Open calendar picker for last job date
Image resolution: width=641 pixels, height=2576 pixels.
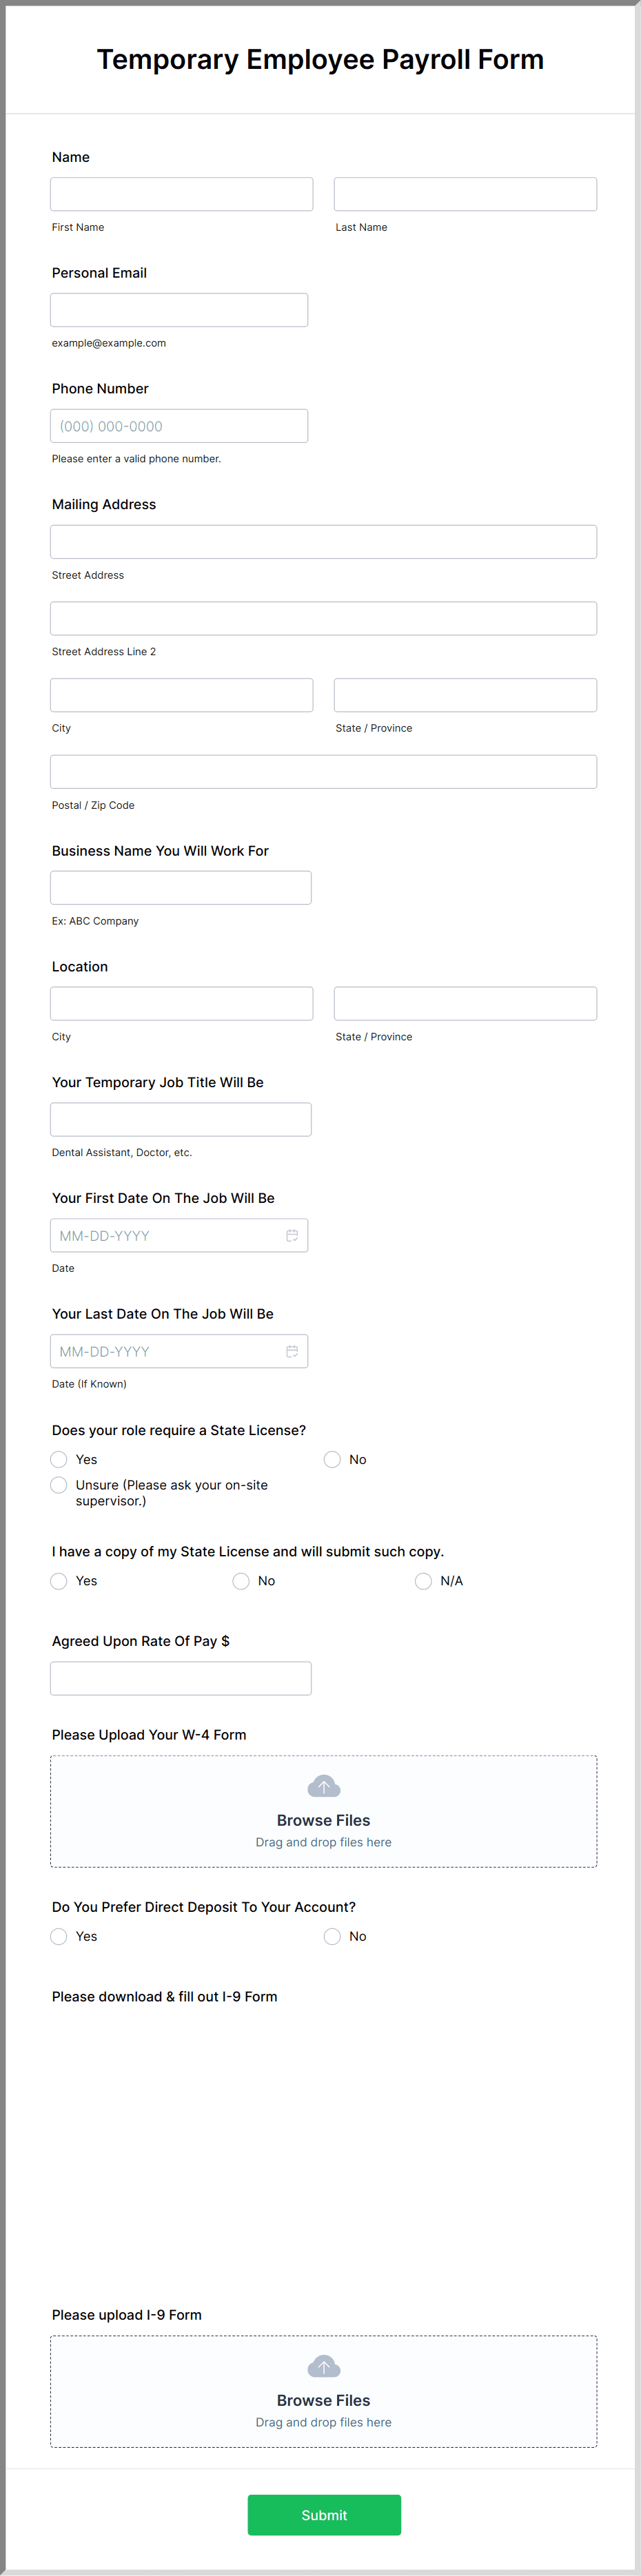coord(291,1351)
